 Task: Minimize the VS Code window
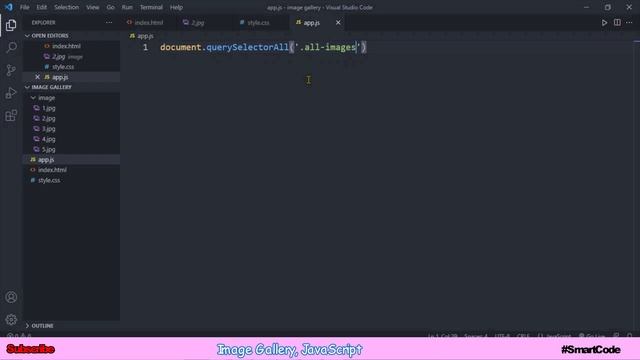[x=587, y=7]
